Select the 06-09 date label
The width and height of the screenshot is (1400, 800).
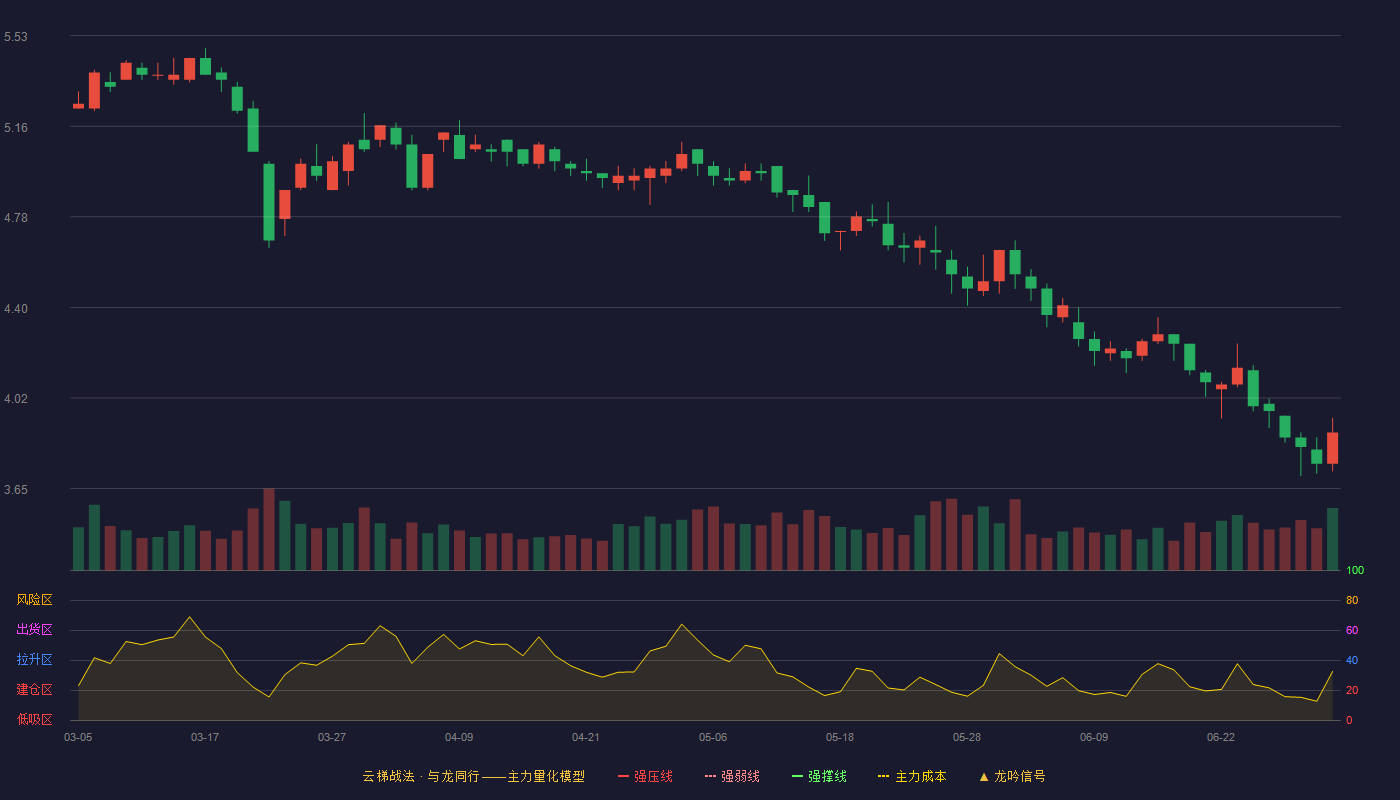coord(1094,737)
